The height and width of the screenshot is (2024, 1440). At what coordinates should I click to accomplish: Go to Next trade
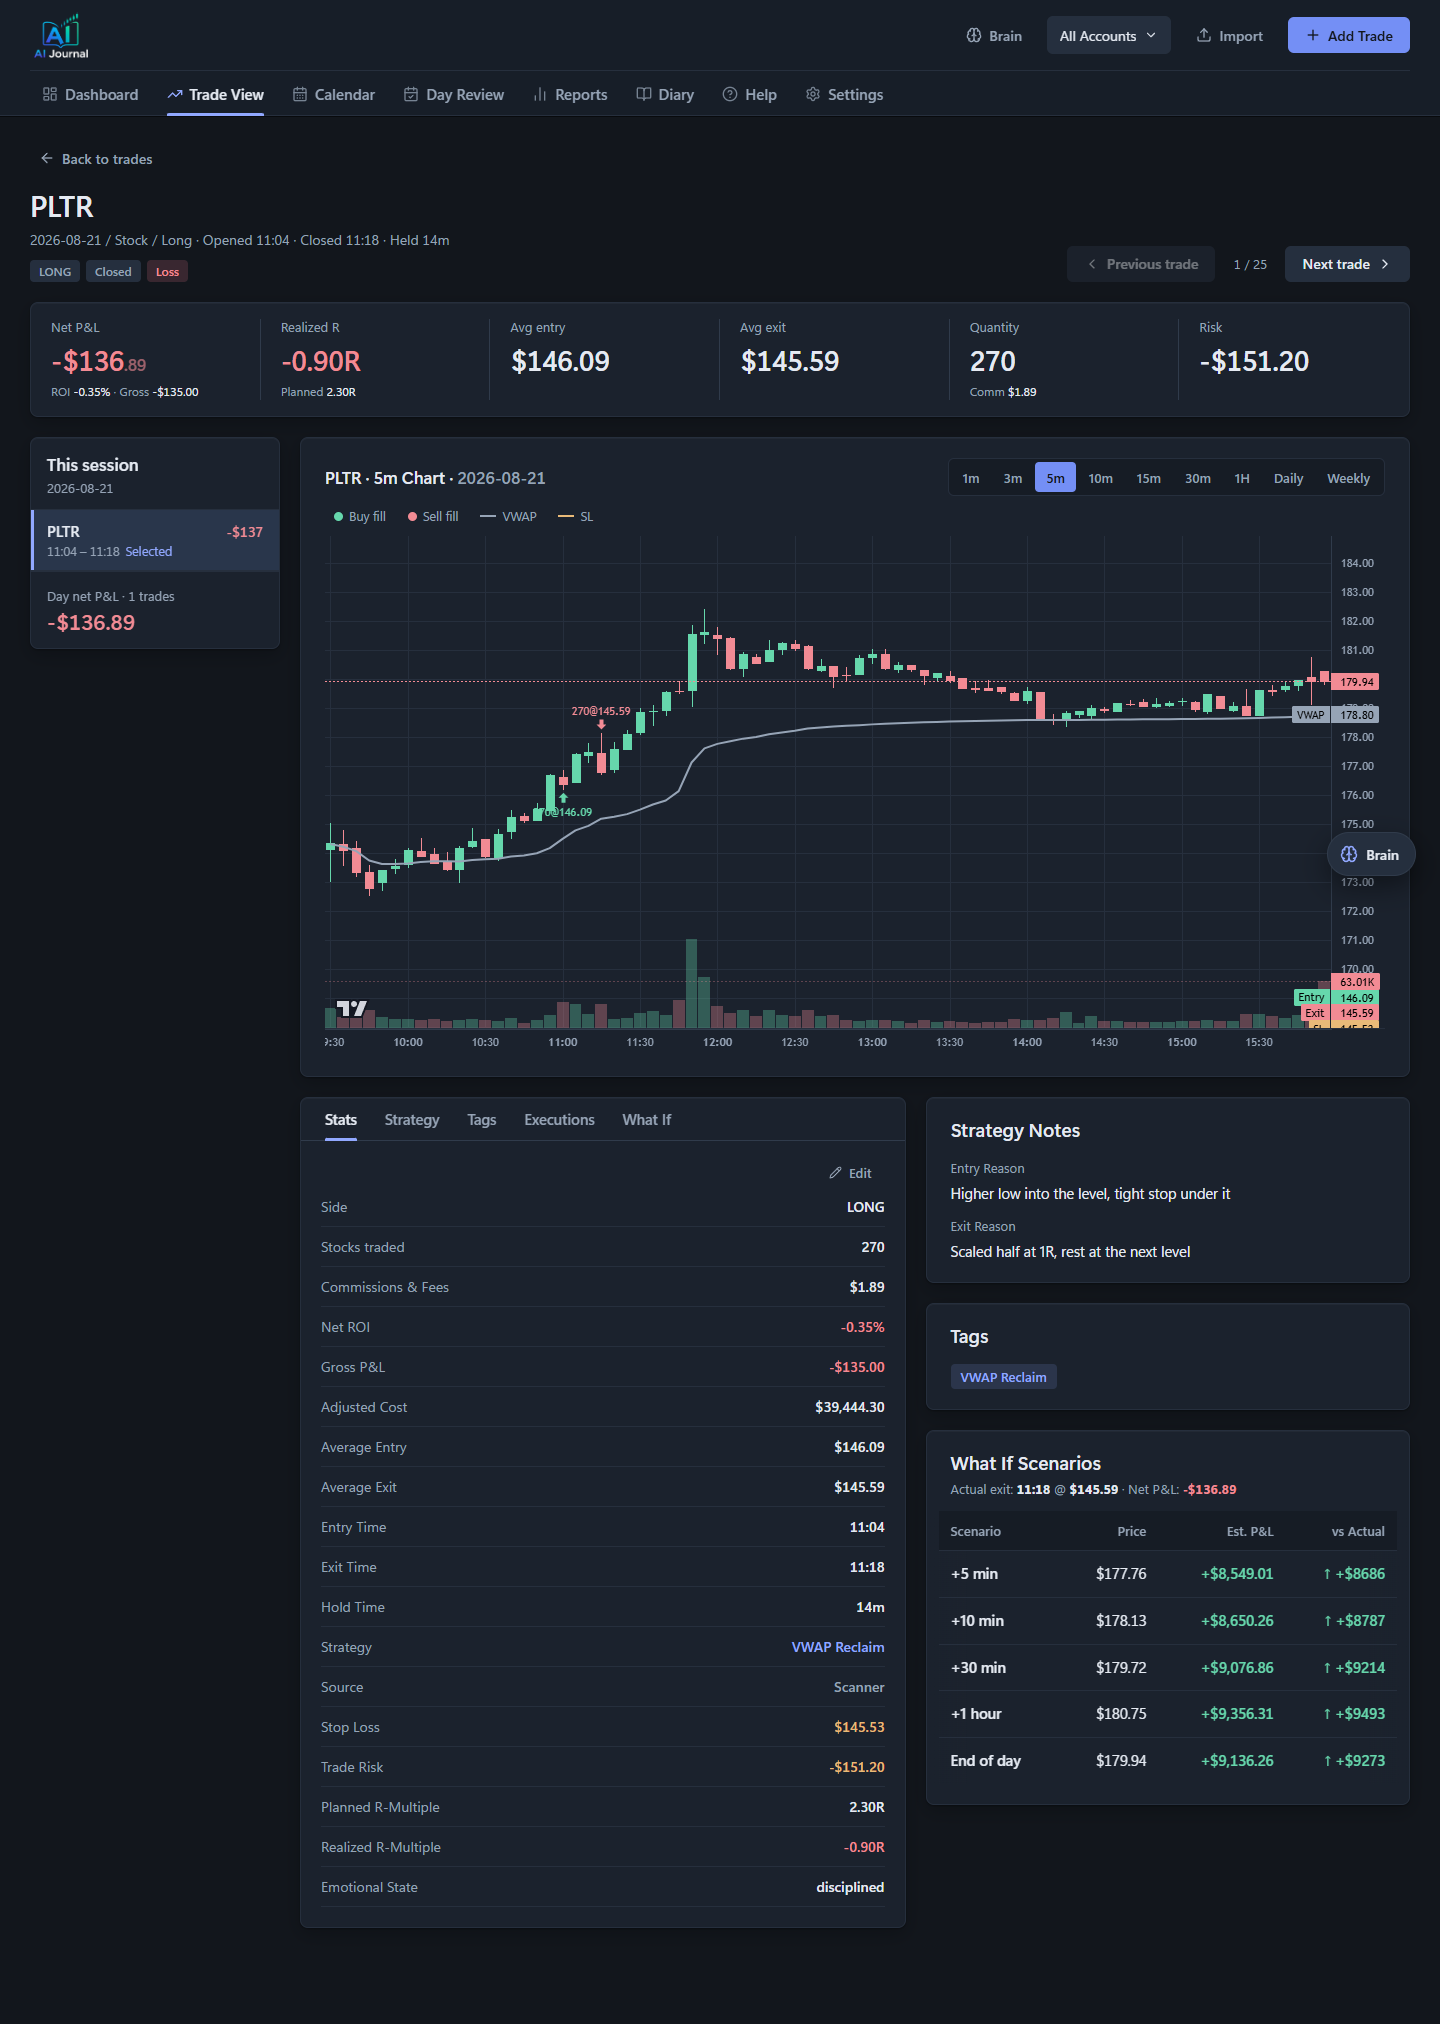click(1347, 264)
